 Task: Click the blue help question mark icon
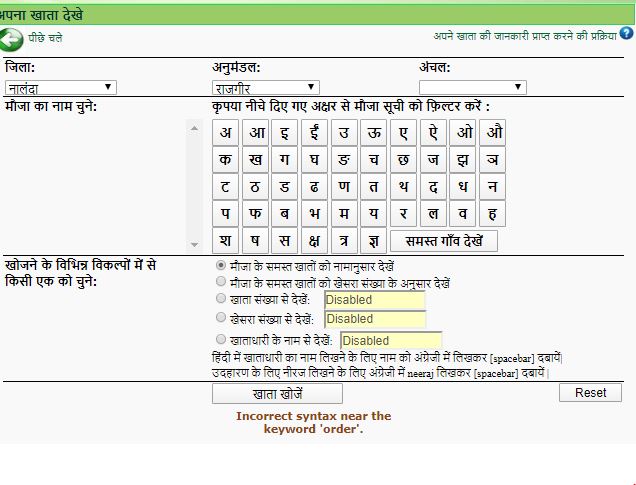coord(627,34)
